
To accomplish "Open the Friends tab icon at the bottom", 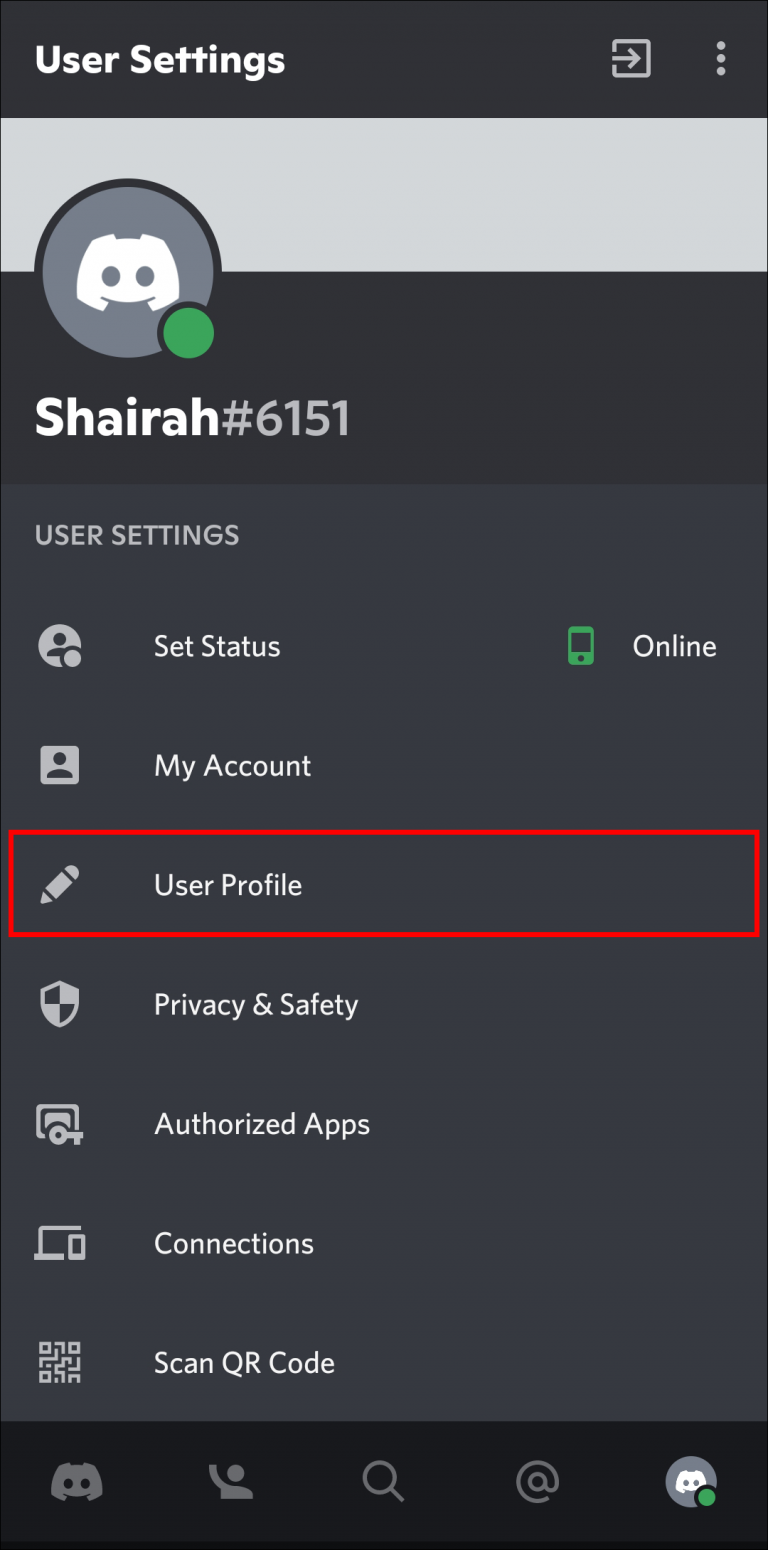I will pos(230,1482).
